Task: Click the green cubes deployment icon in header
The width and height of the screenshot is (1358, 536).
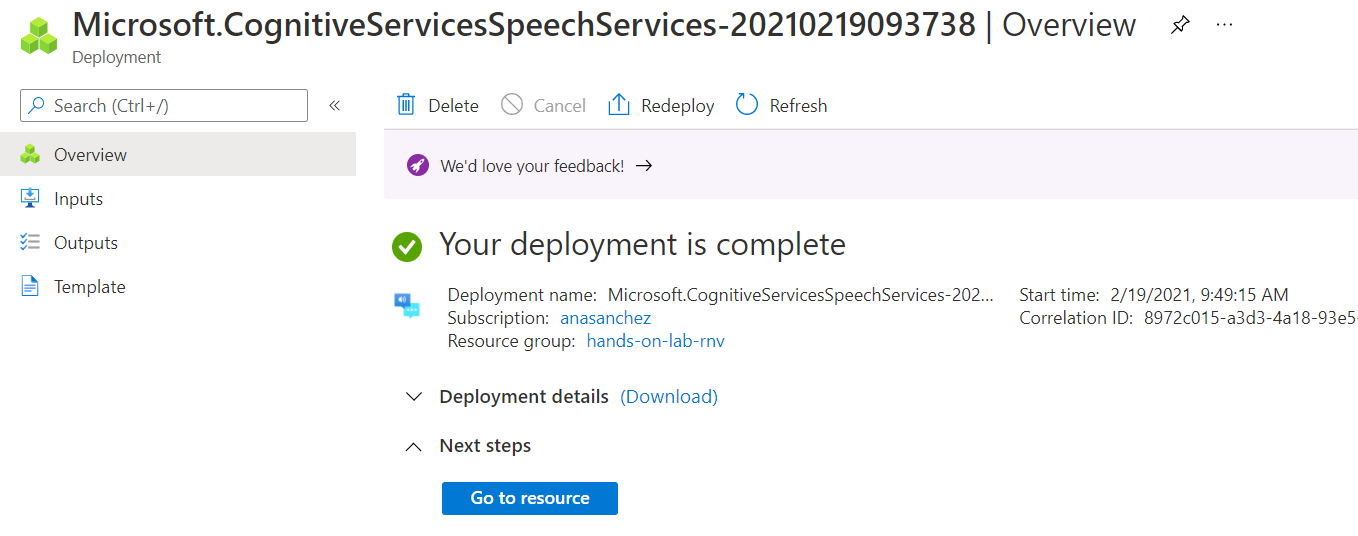Action: (39, 34)
